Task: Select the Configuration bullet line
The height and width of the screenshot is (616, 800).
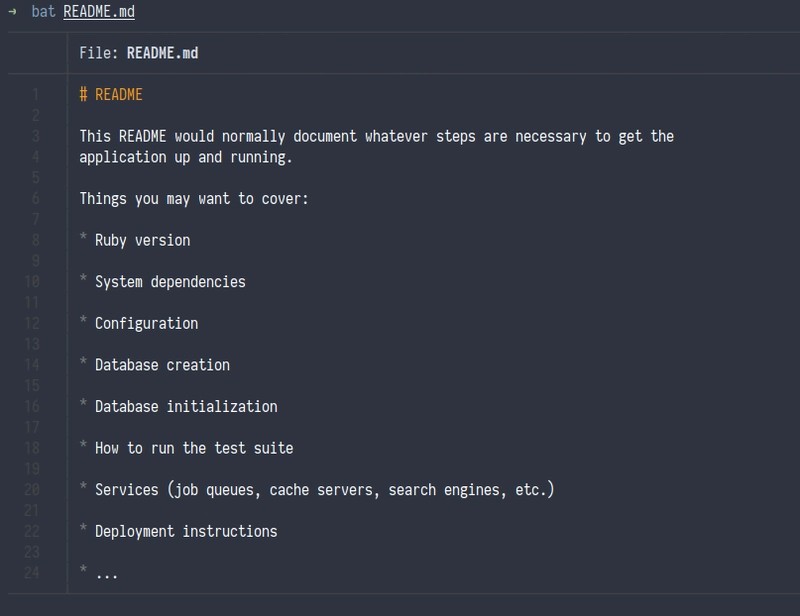Action: coord(144,323)
